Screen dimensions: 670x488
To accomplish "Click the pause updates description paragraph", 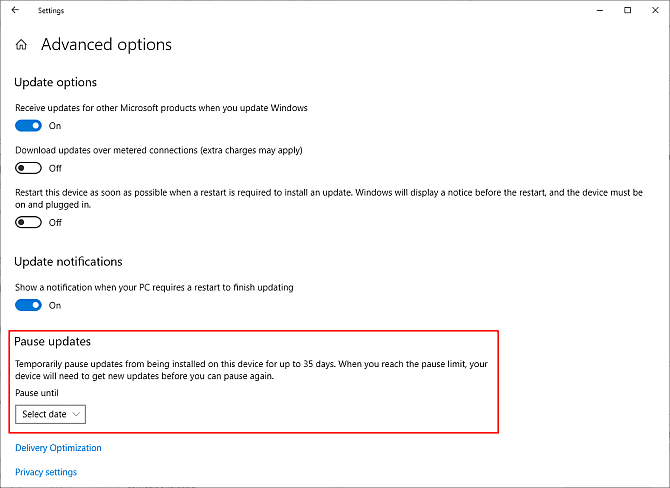I will click(x=250, y=370).
